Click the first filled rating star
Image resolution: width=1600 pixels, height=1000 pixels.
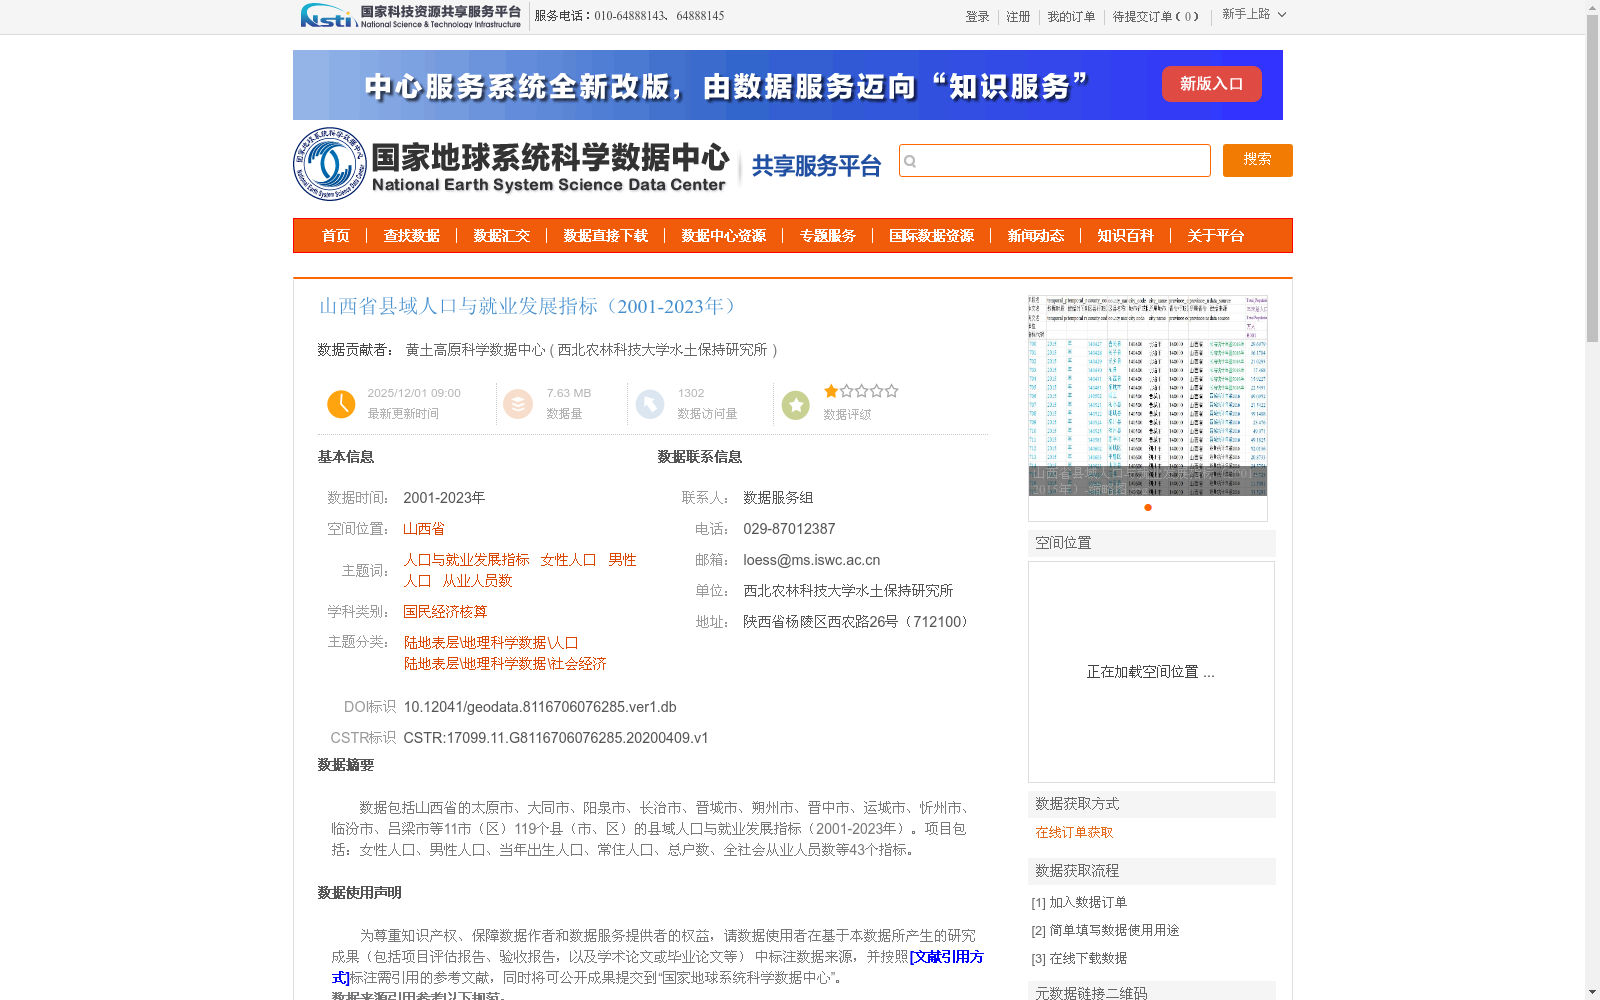pos(831,391)
